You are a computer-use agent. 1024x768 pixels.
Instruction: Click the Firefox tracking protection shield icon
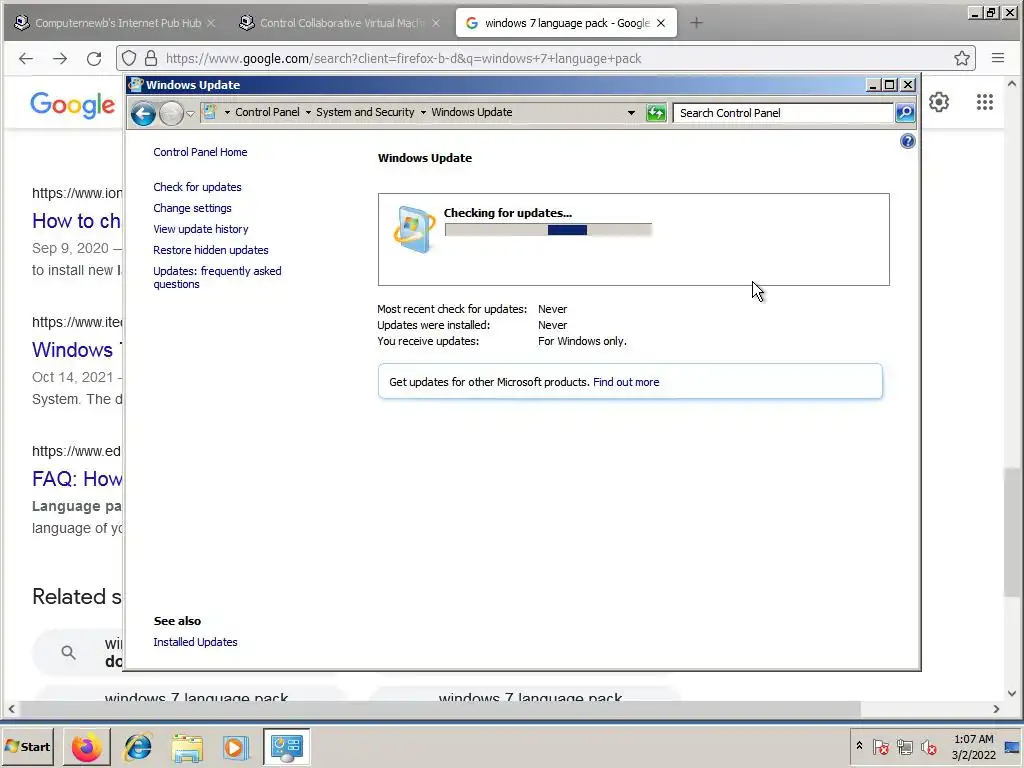click(129, 59)
